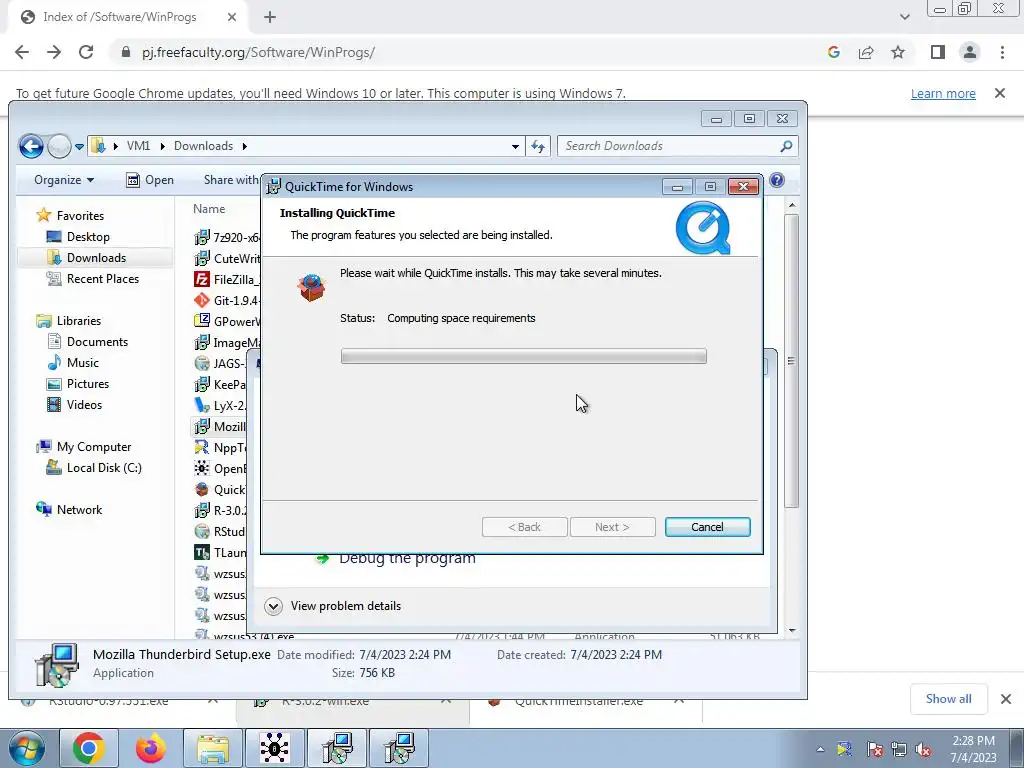Open recent locations dropdown next to nav arrows
The image size is (1024, 768).
[x=79, y=147]
